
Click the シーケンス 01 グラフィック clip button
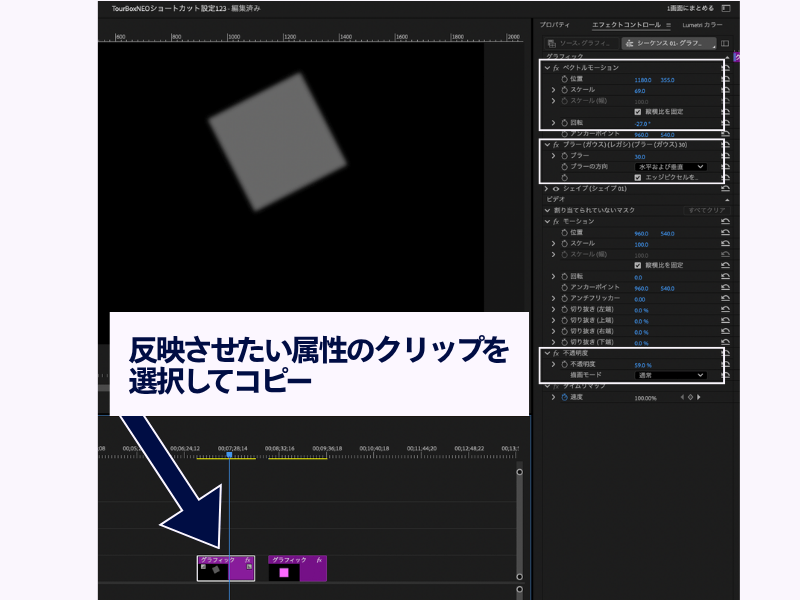[x=668, y=44]
